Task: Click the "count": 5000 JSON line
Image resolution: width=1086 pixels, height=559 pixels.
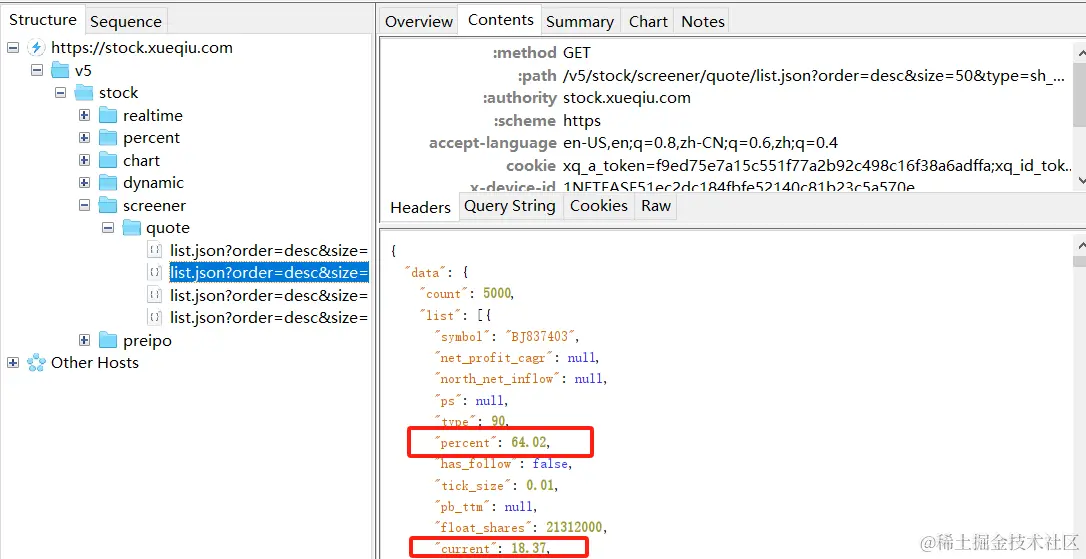Action: (x=467, y=294)
